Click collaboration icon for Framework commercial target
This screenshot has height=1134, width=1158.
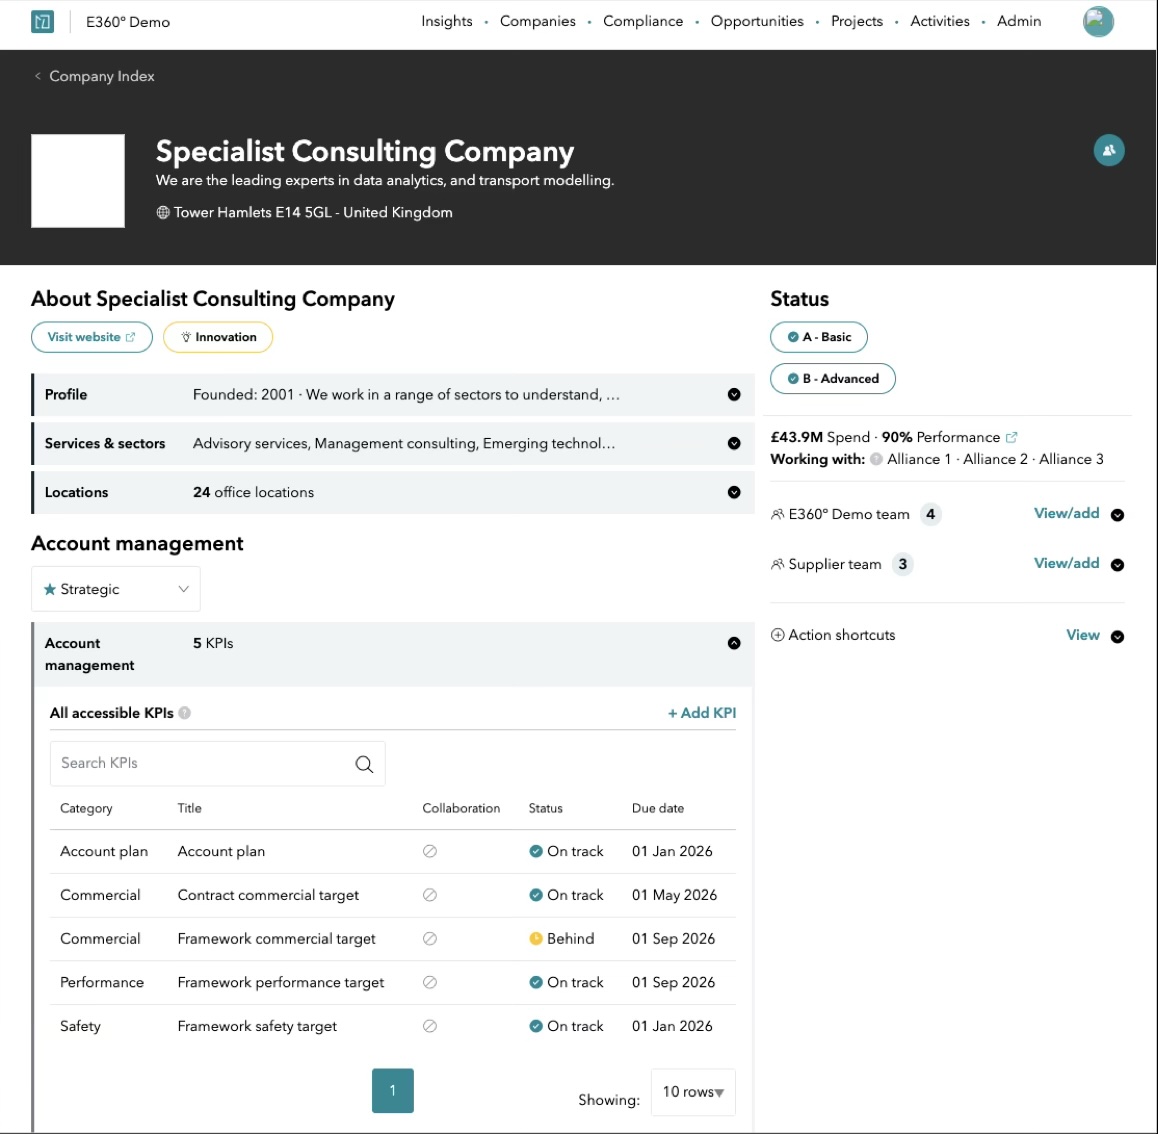430,938
